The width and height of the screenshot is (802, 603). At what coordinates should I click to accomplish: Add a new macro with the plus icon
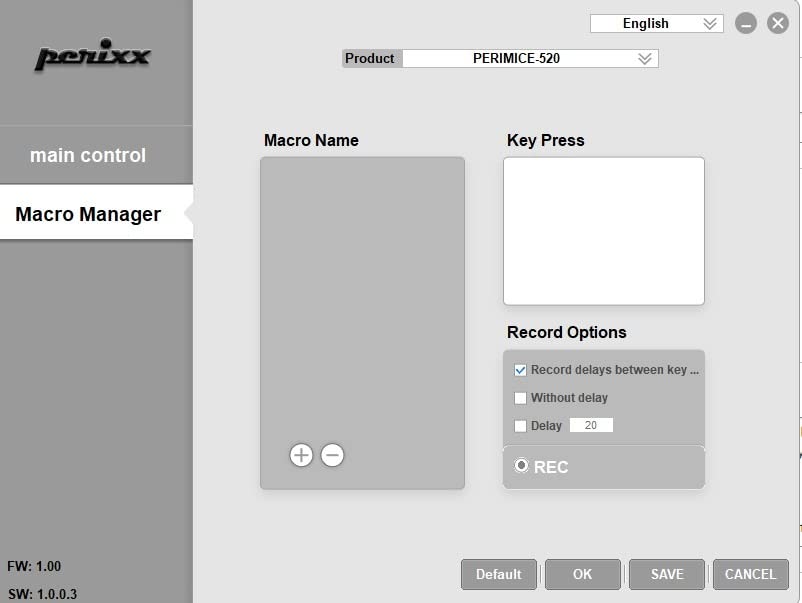coord(301,455)
